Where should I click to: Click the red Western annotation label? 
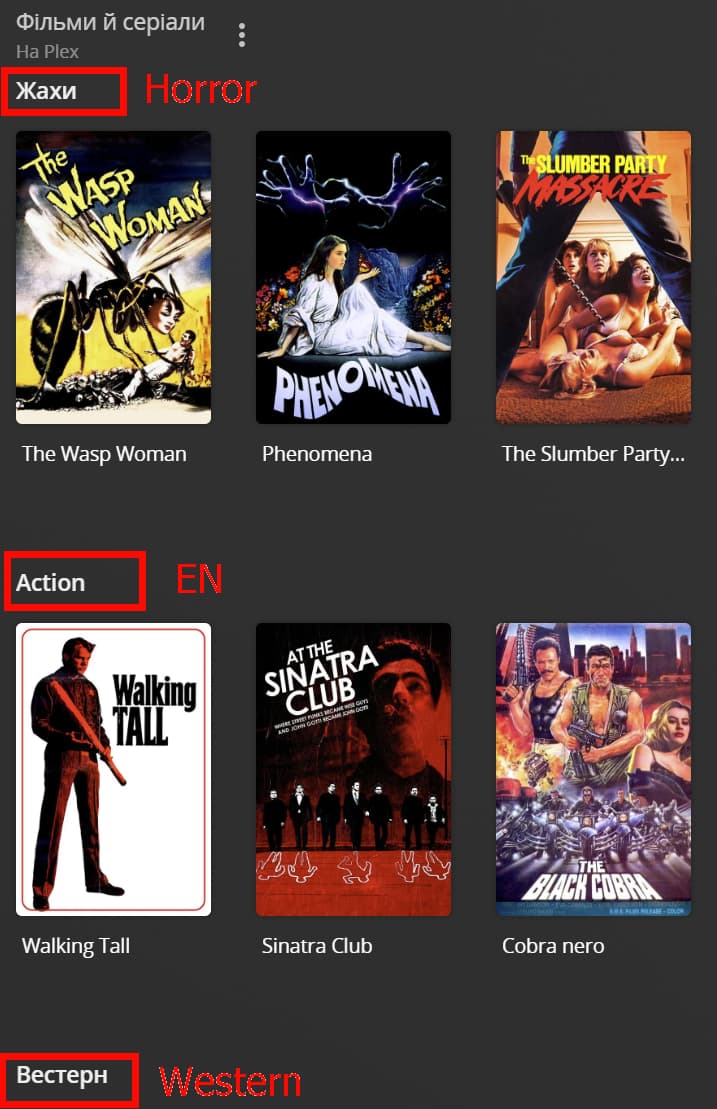[230, 1082]
